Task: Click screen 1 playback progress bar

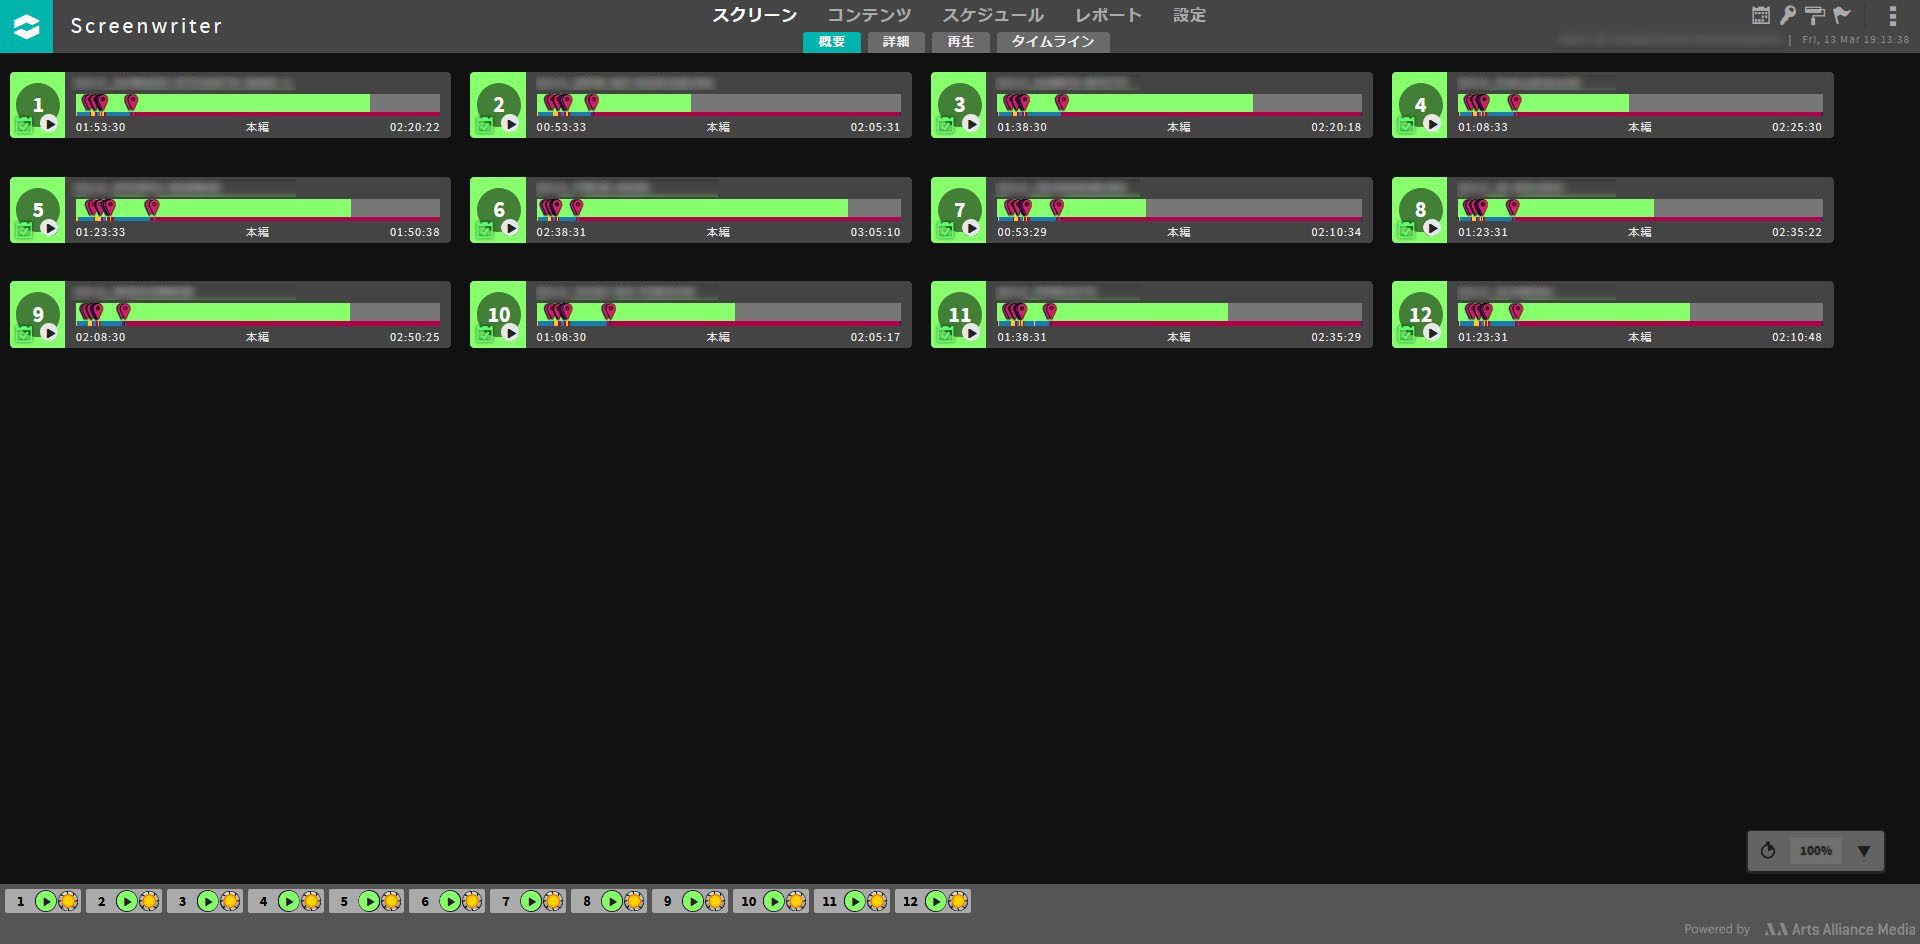Action: pos(258,103)
